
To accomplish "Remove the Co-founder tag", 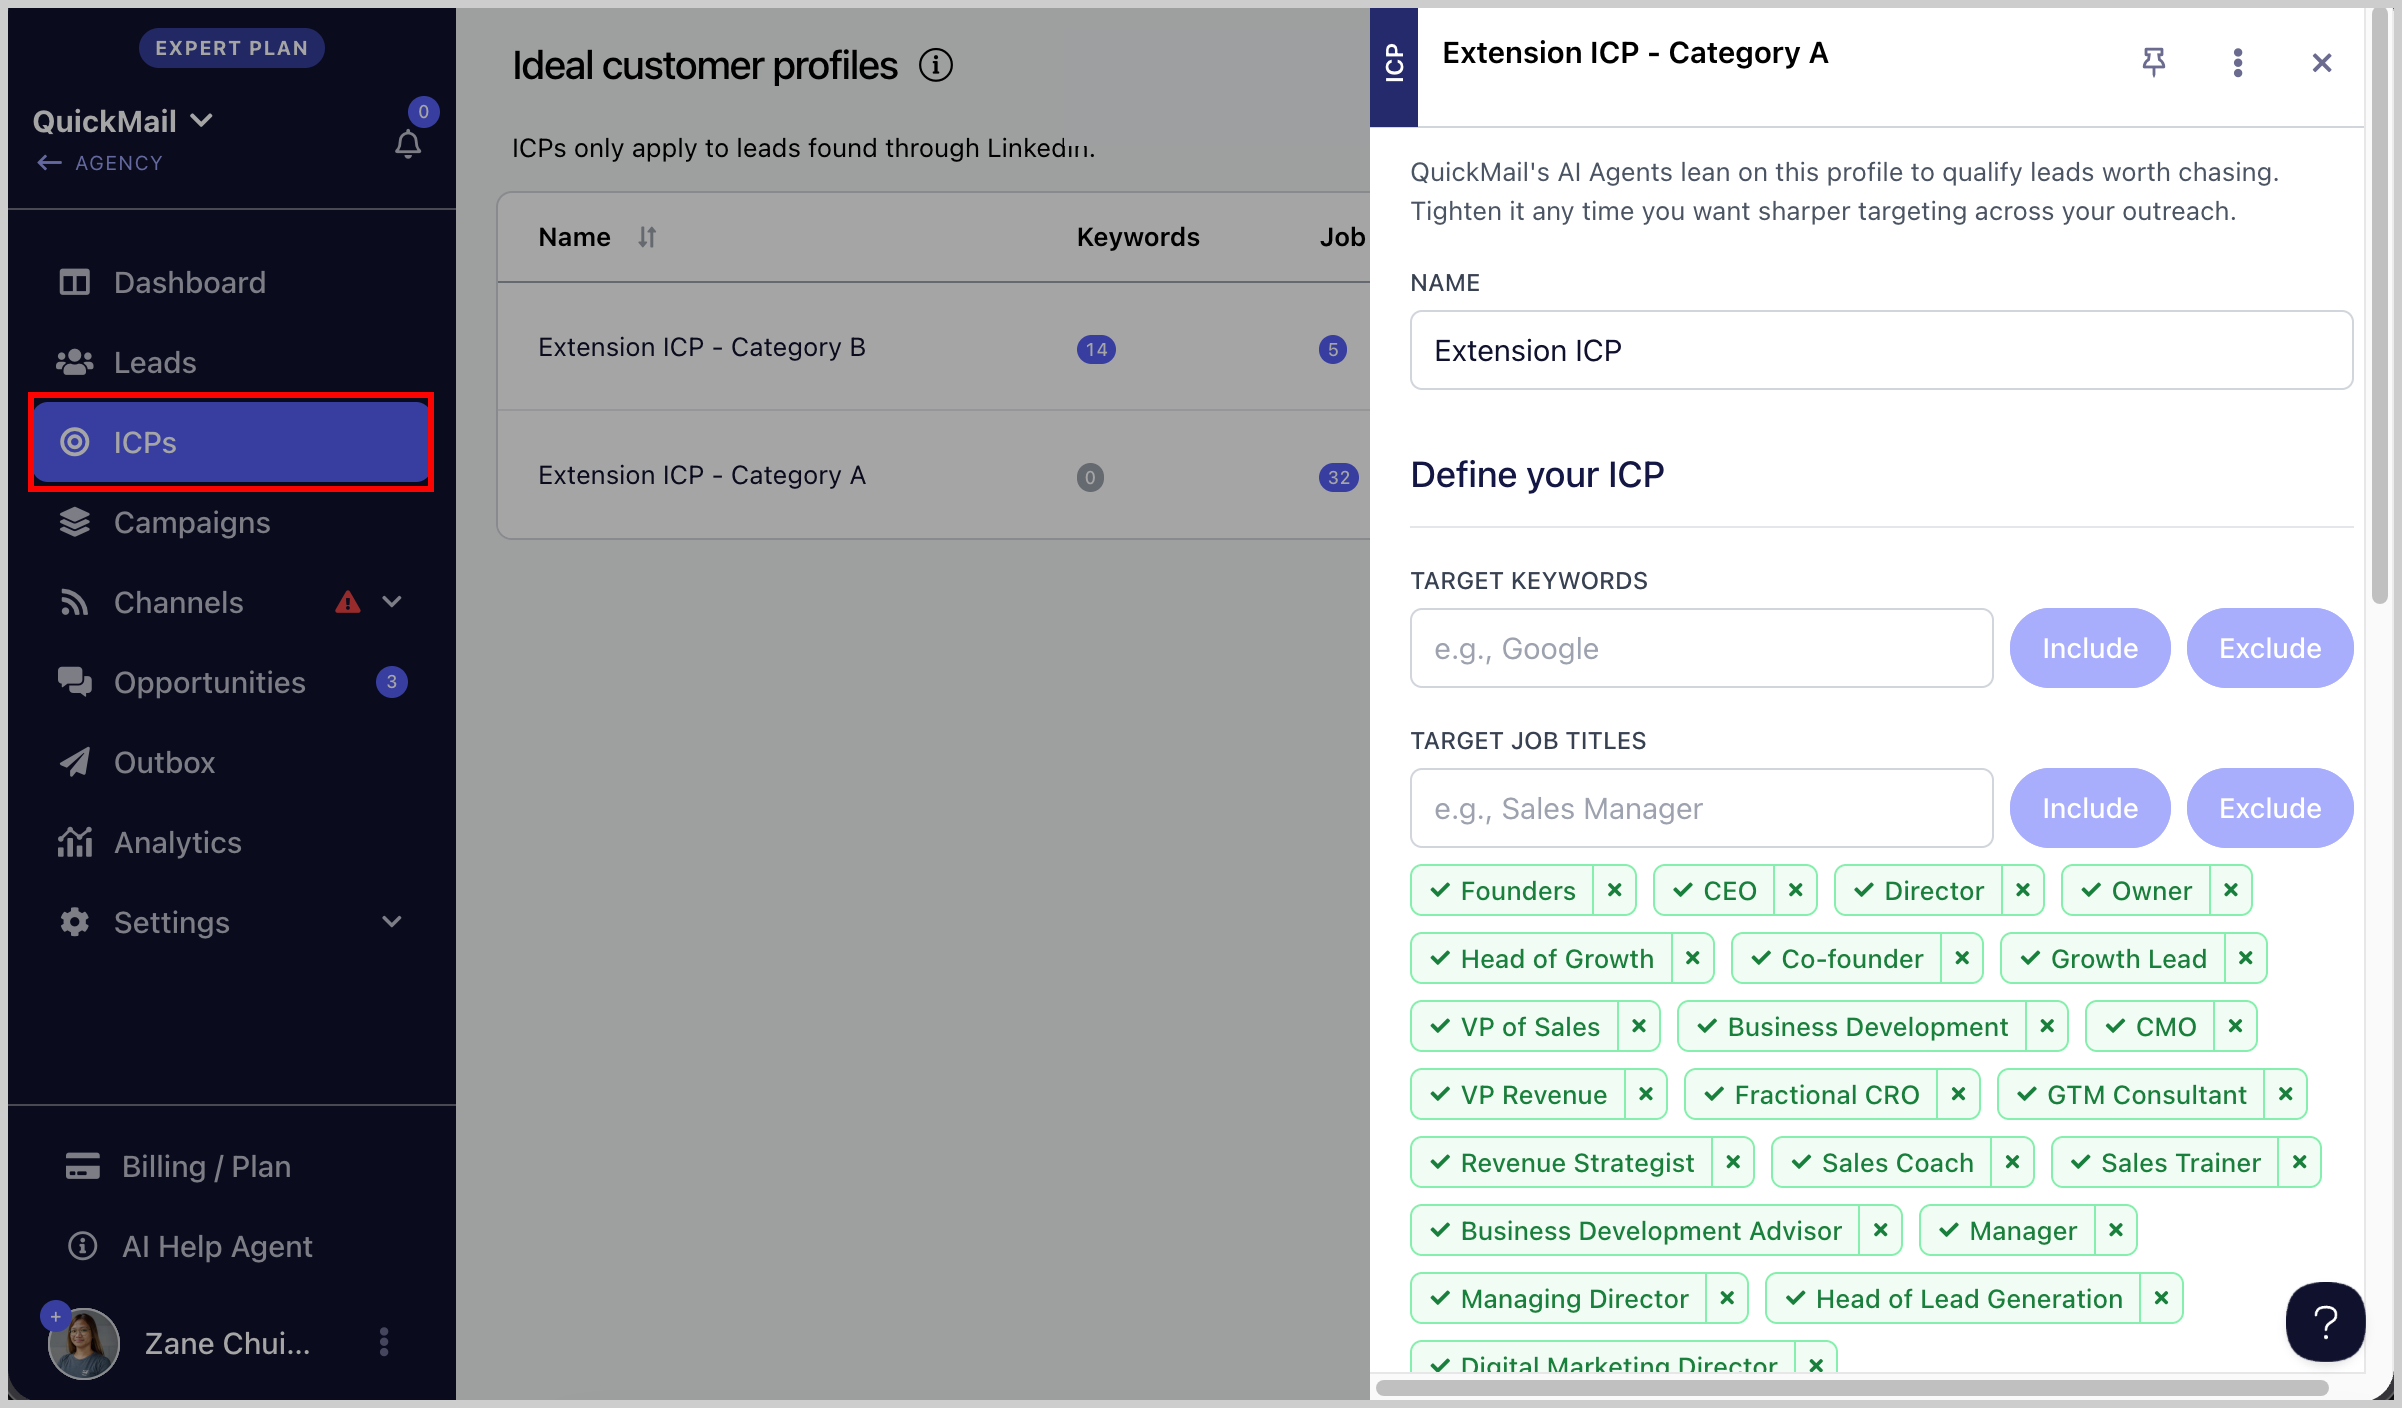I will (1962, 958).
